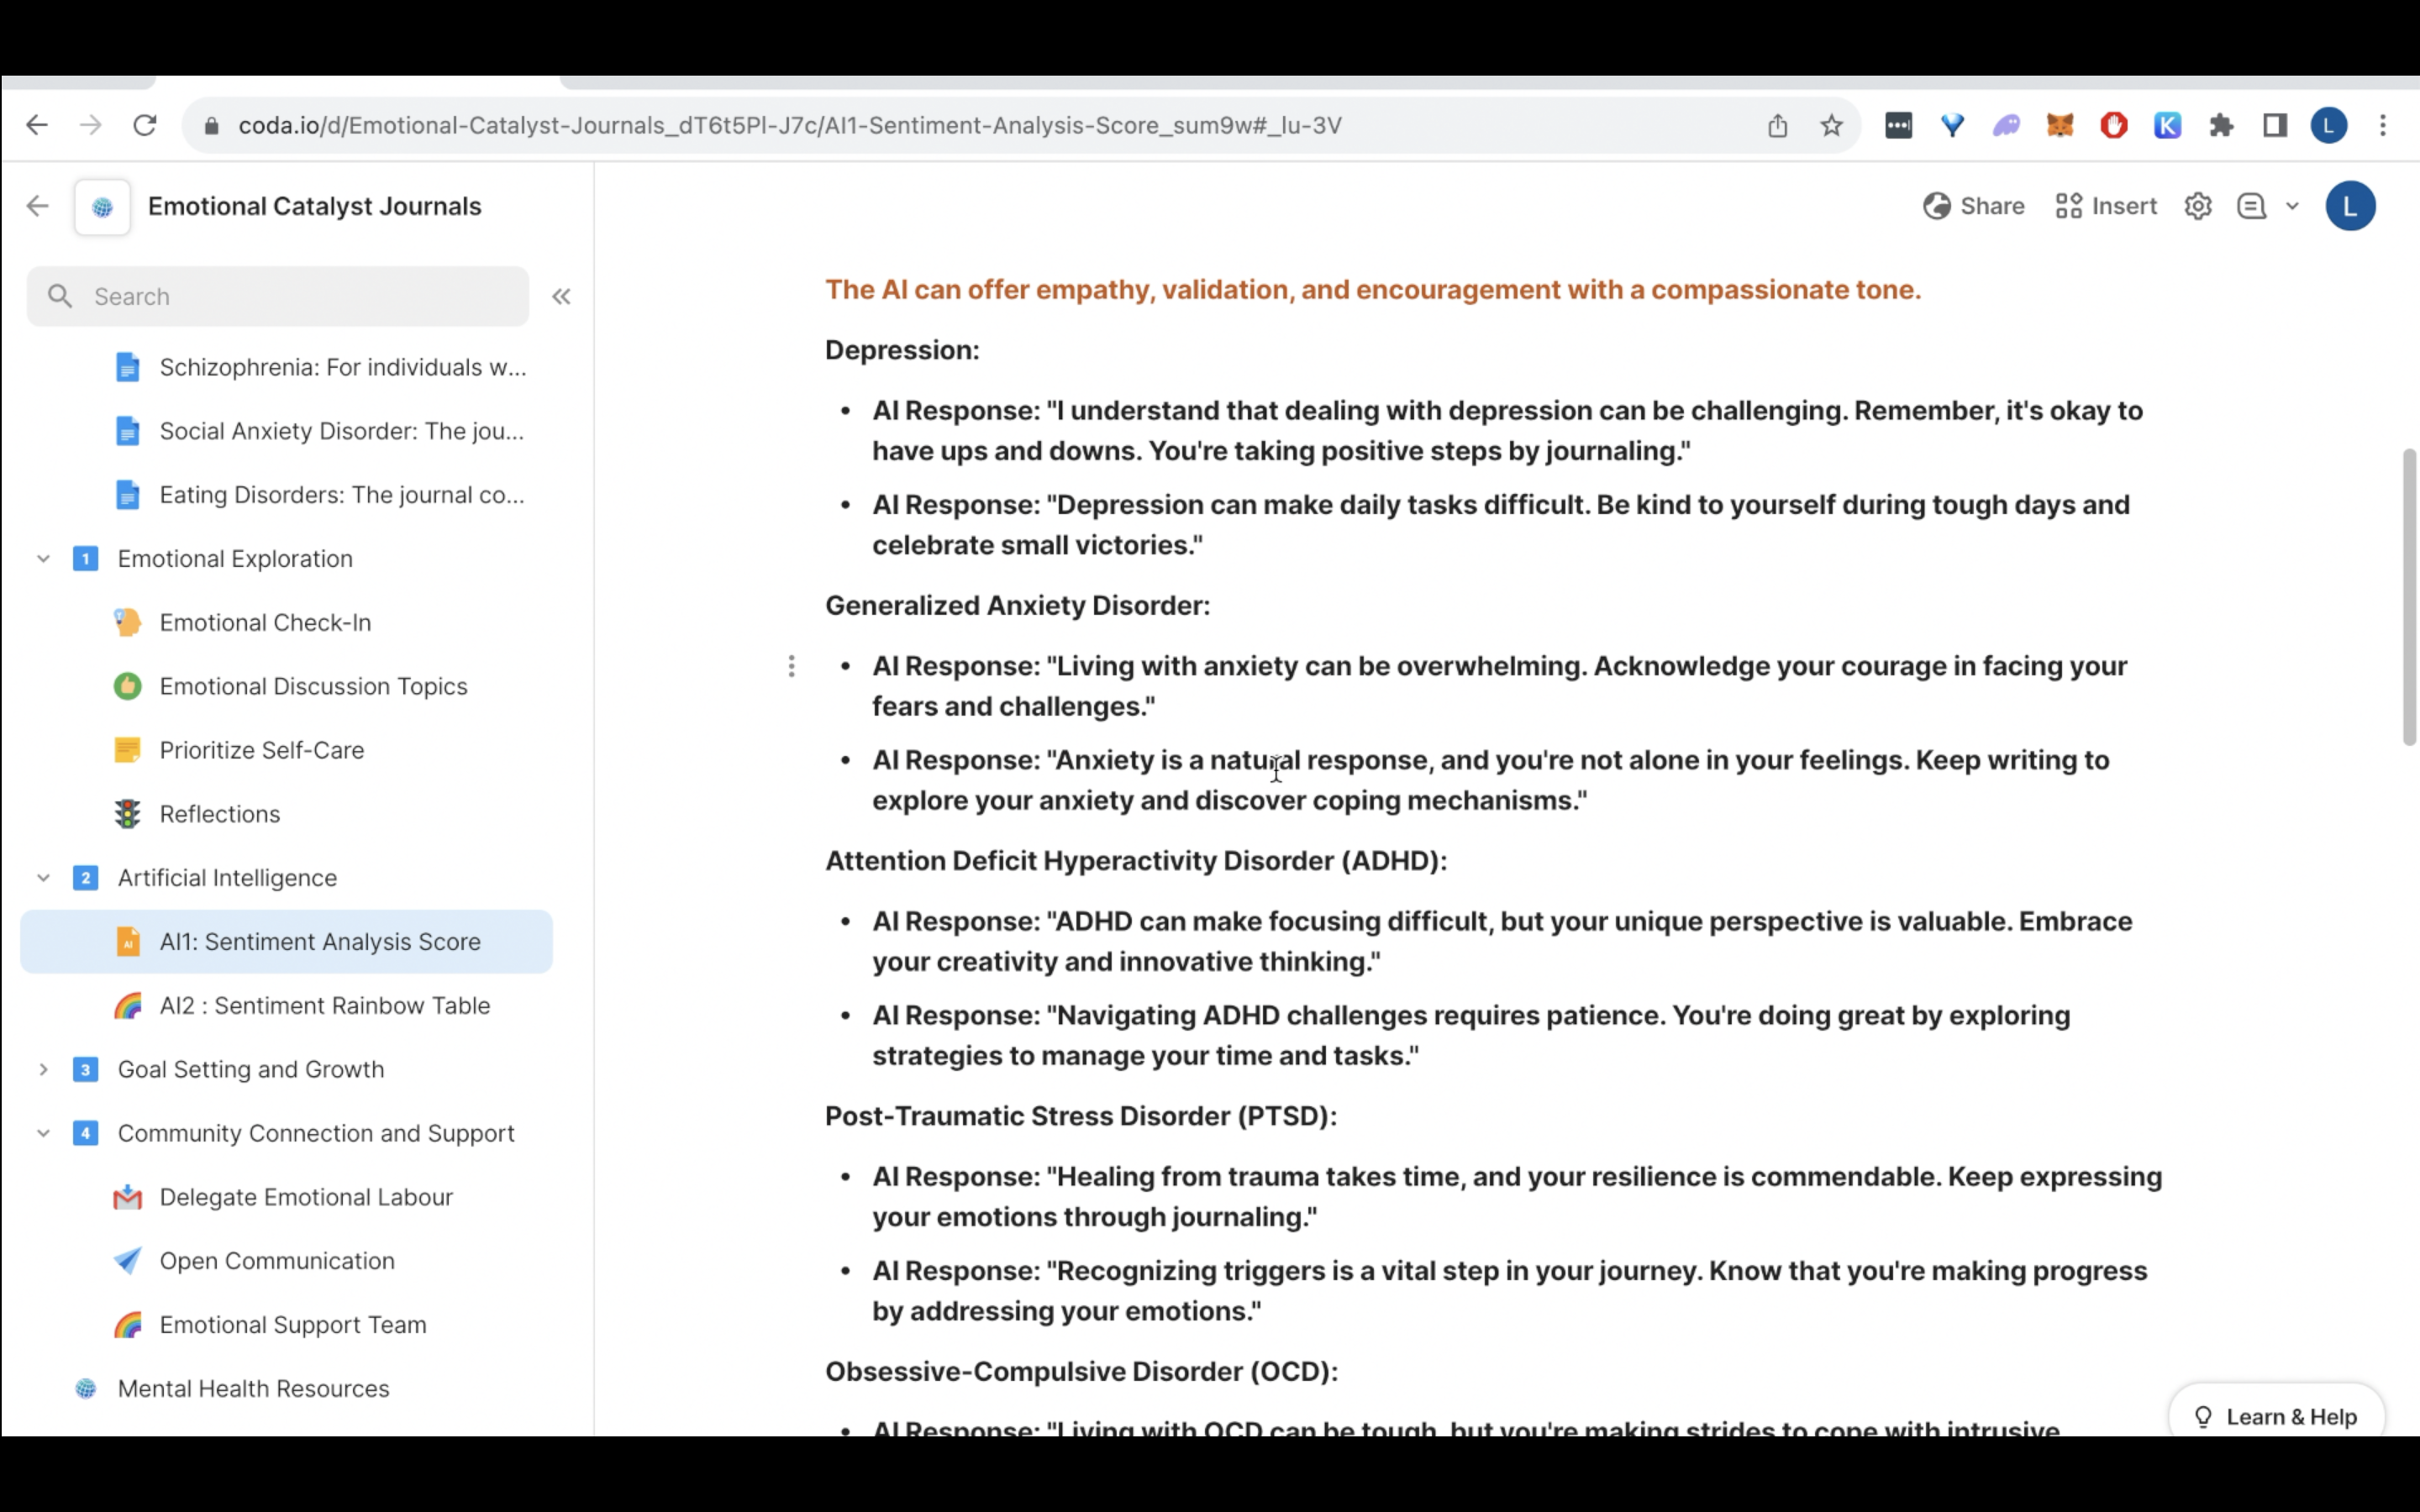The image size is (2420, 1512).
Task: Open AI2 : Sentiment Rainbow Table page
Action: coord(324,1005)
